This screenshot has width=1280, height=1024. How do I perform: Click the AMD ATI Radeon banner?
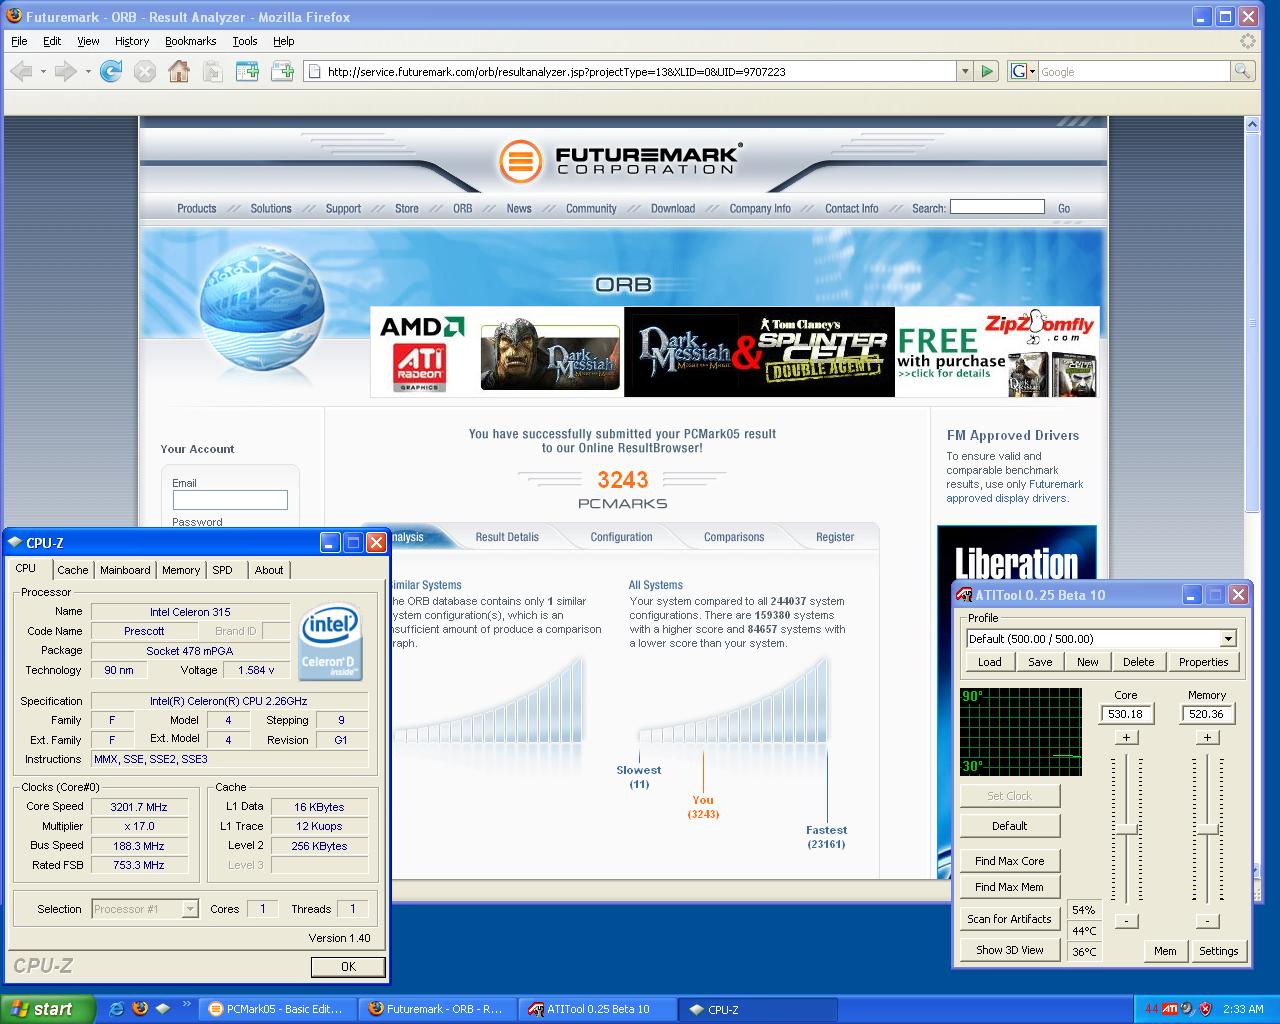click(421, 352)
